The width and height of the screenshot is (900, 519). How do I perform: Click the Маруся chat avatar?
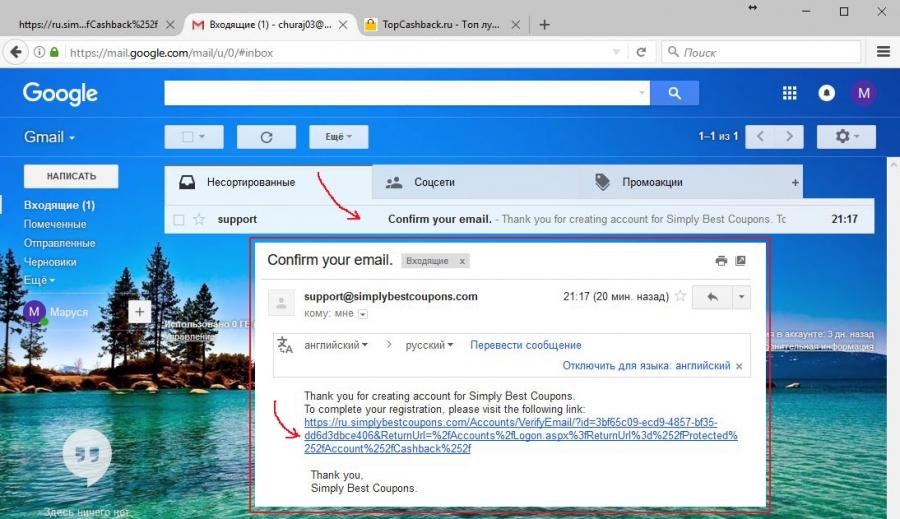click(34, 312)
